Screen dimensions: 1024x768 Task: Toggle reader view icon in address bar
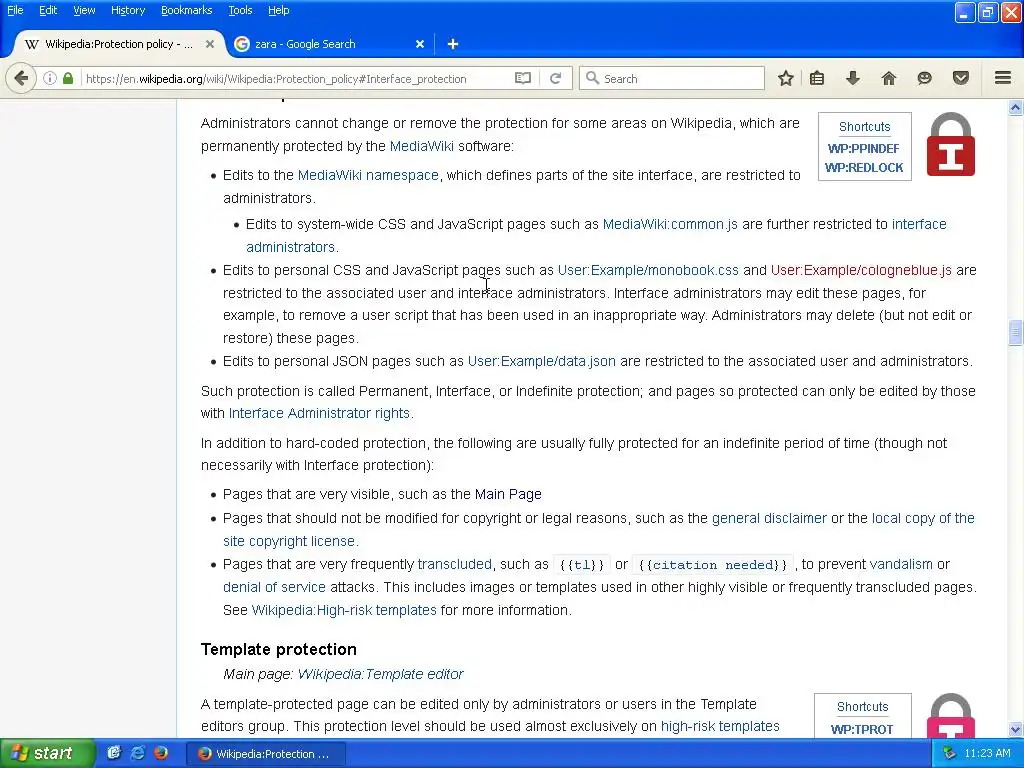[x=522, y=78]
